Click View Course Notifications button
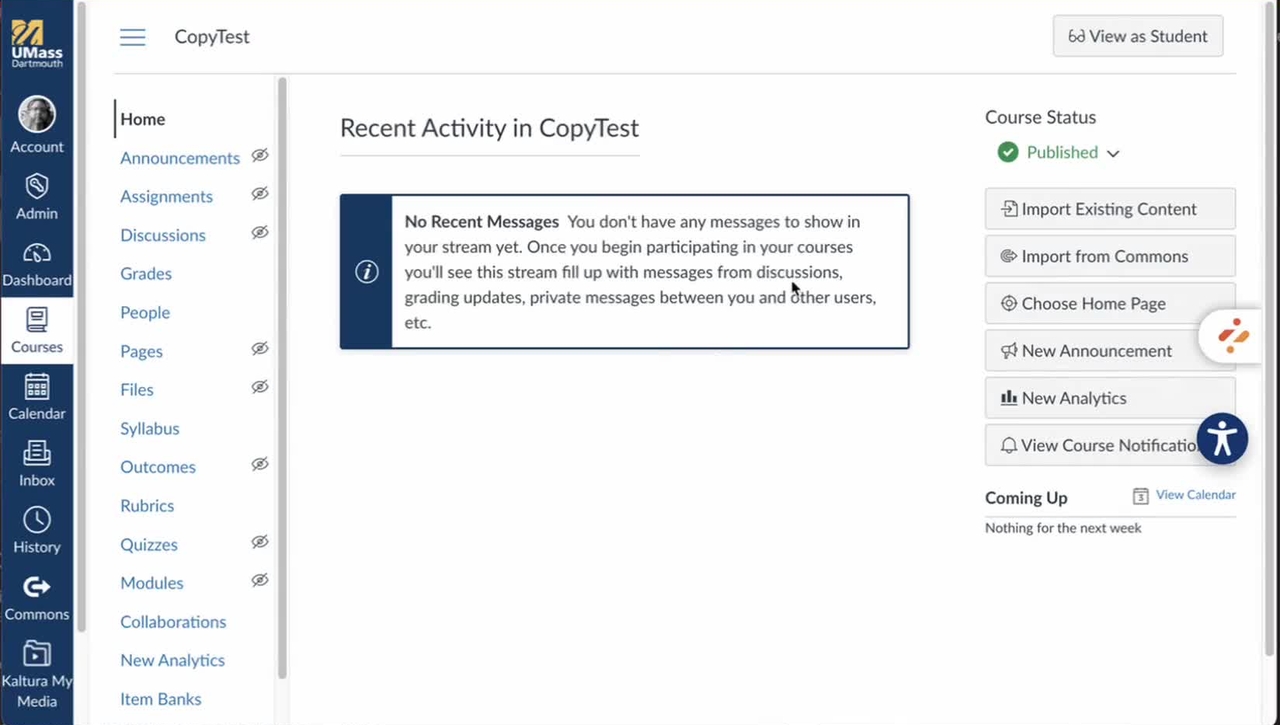This screenshot has width=1280, height=725. coord(1110,445)
